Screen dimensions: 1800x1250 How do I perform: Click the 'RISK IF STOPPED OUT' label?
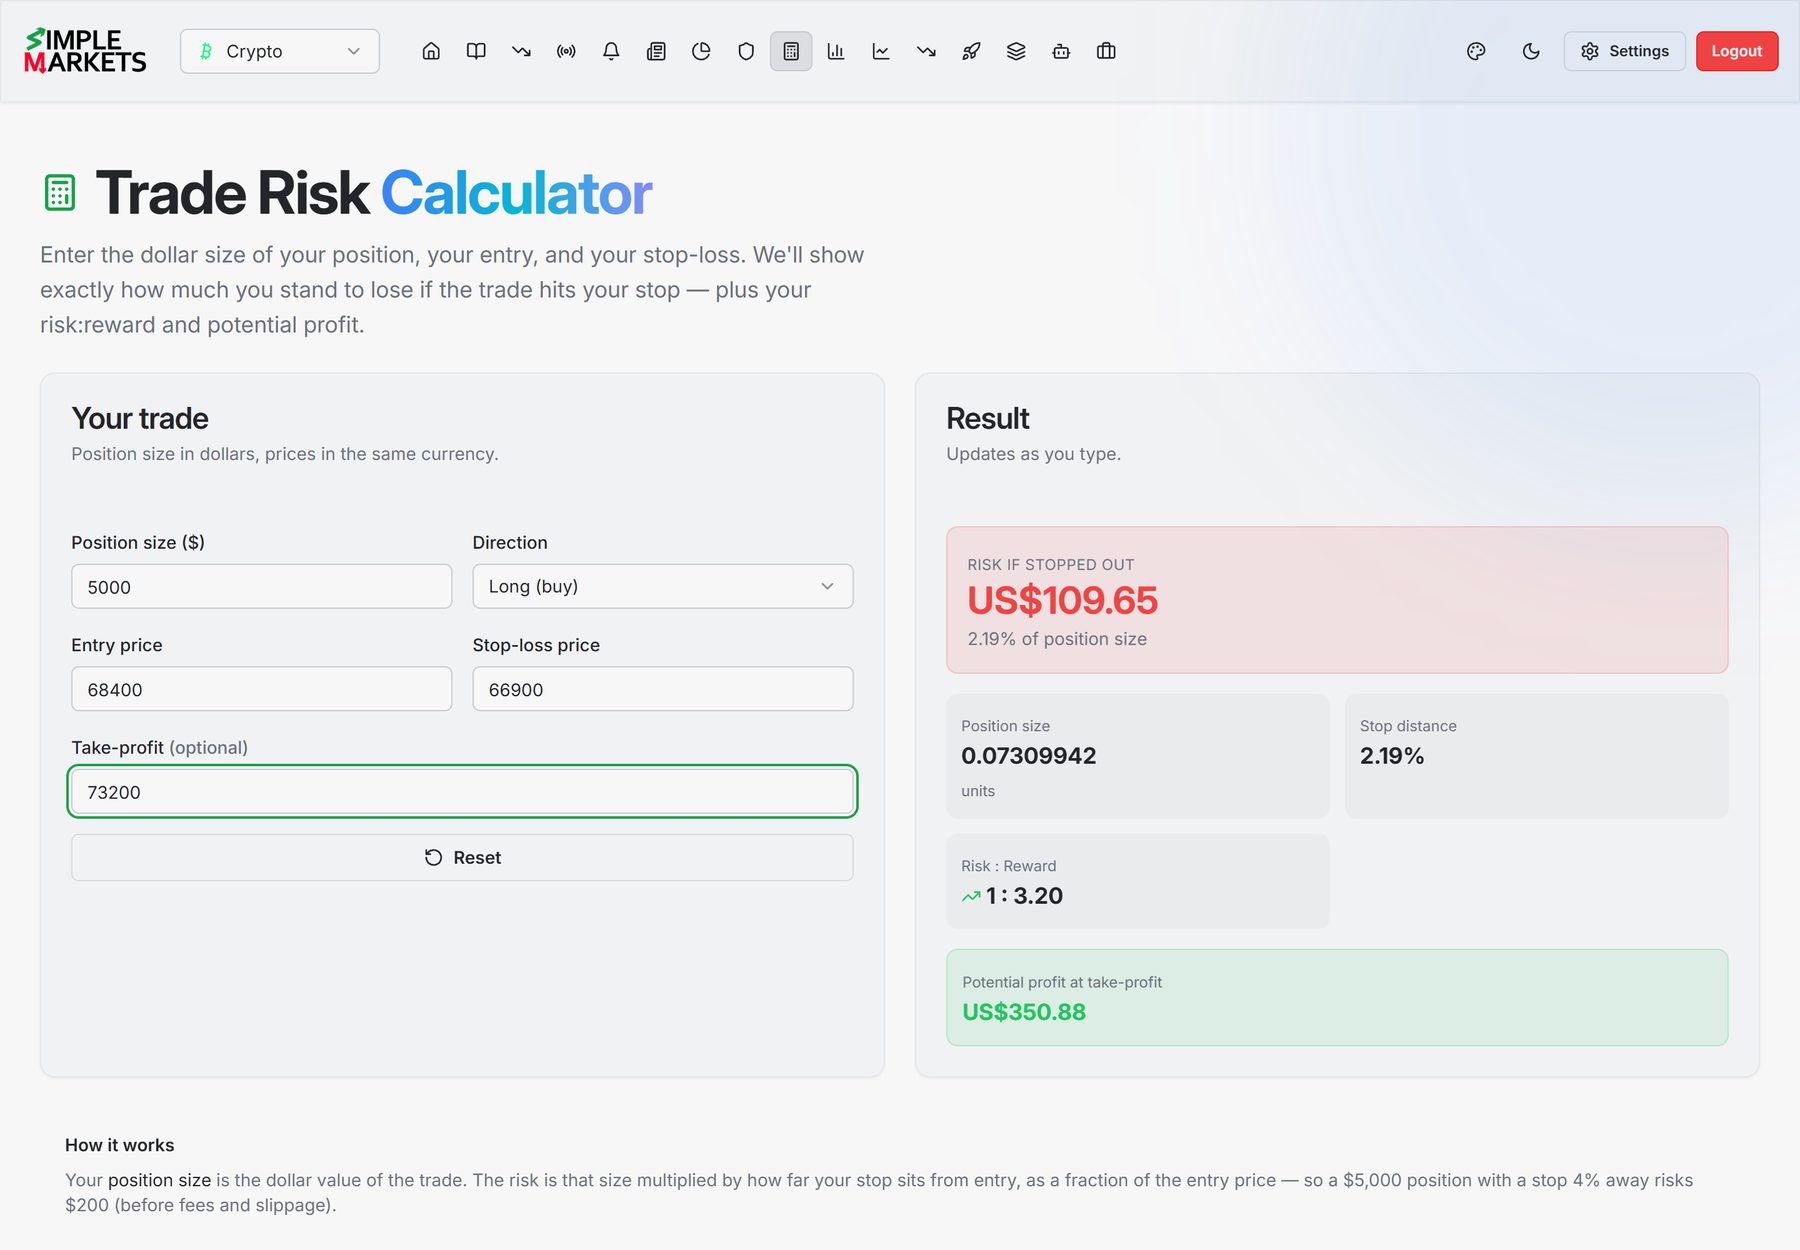pyautogui.click(x=1051, y=565)
